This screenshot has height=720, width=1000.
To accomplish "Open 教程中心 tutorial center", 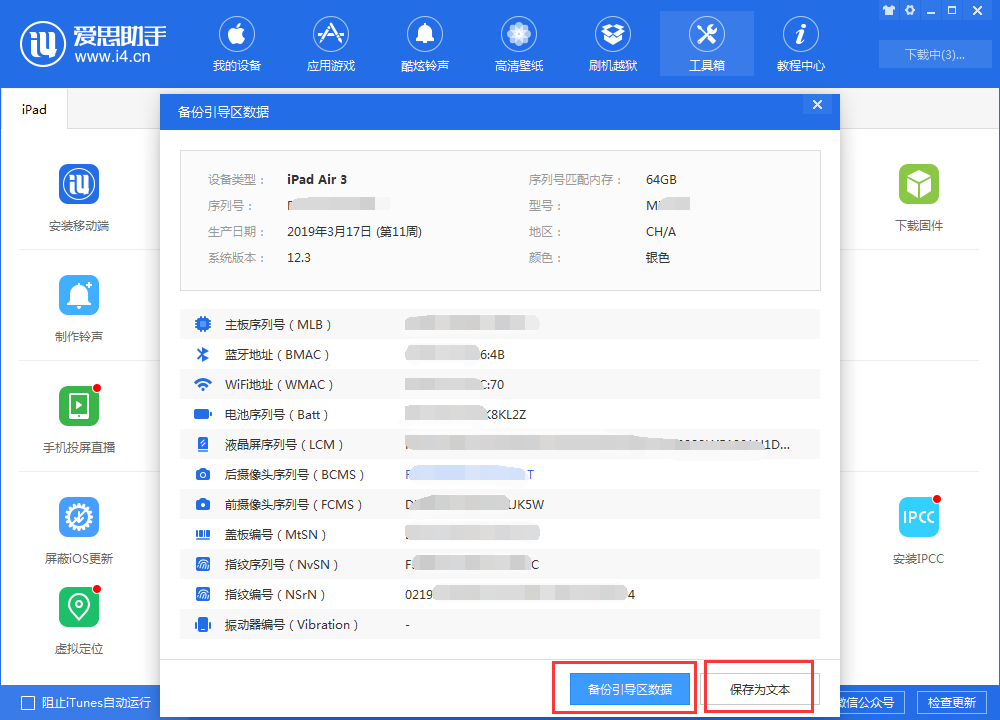I will tap(800, 44).
